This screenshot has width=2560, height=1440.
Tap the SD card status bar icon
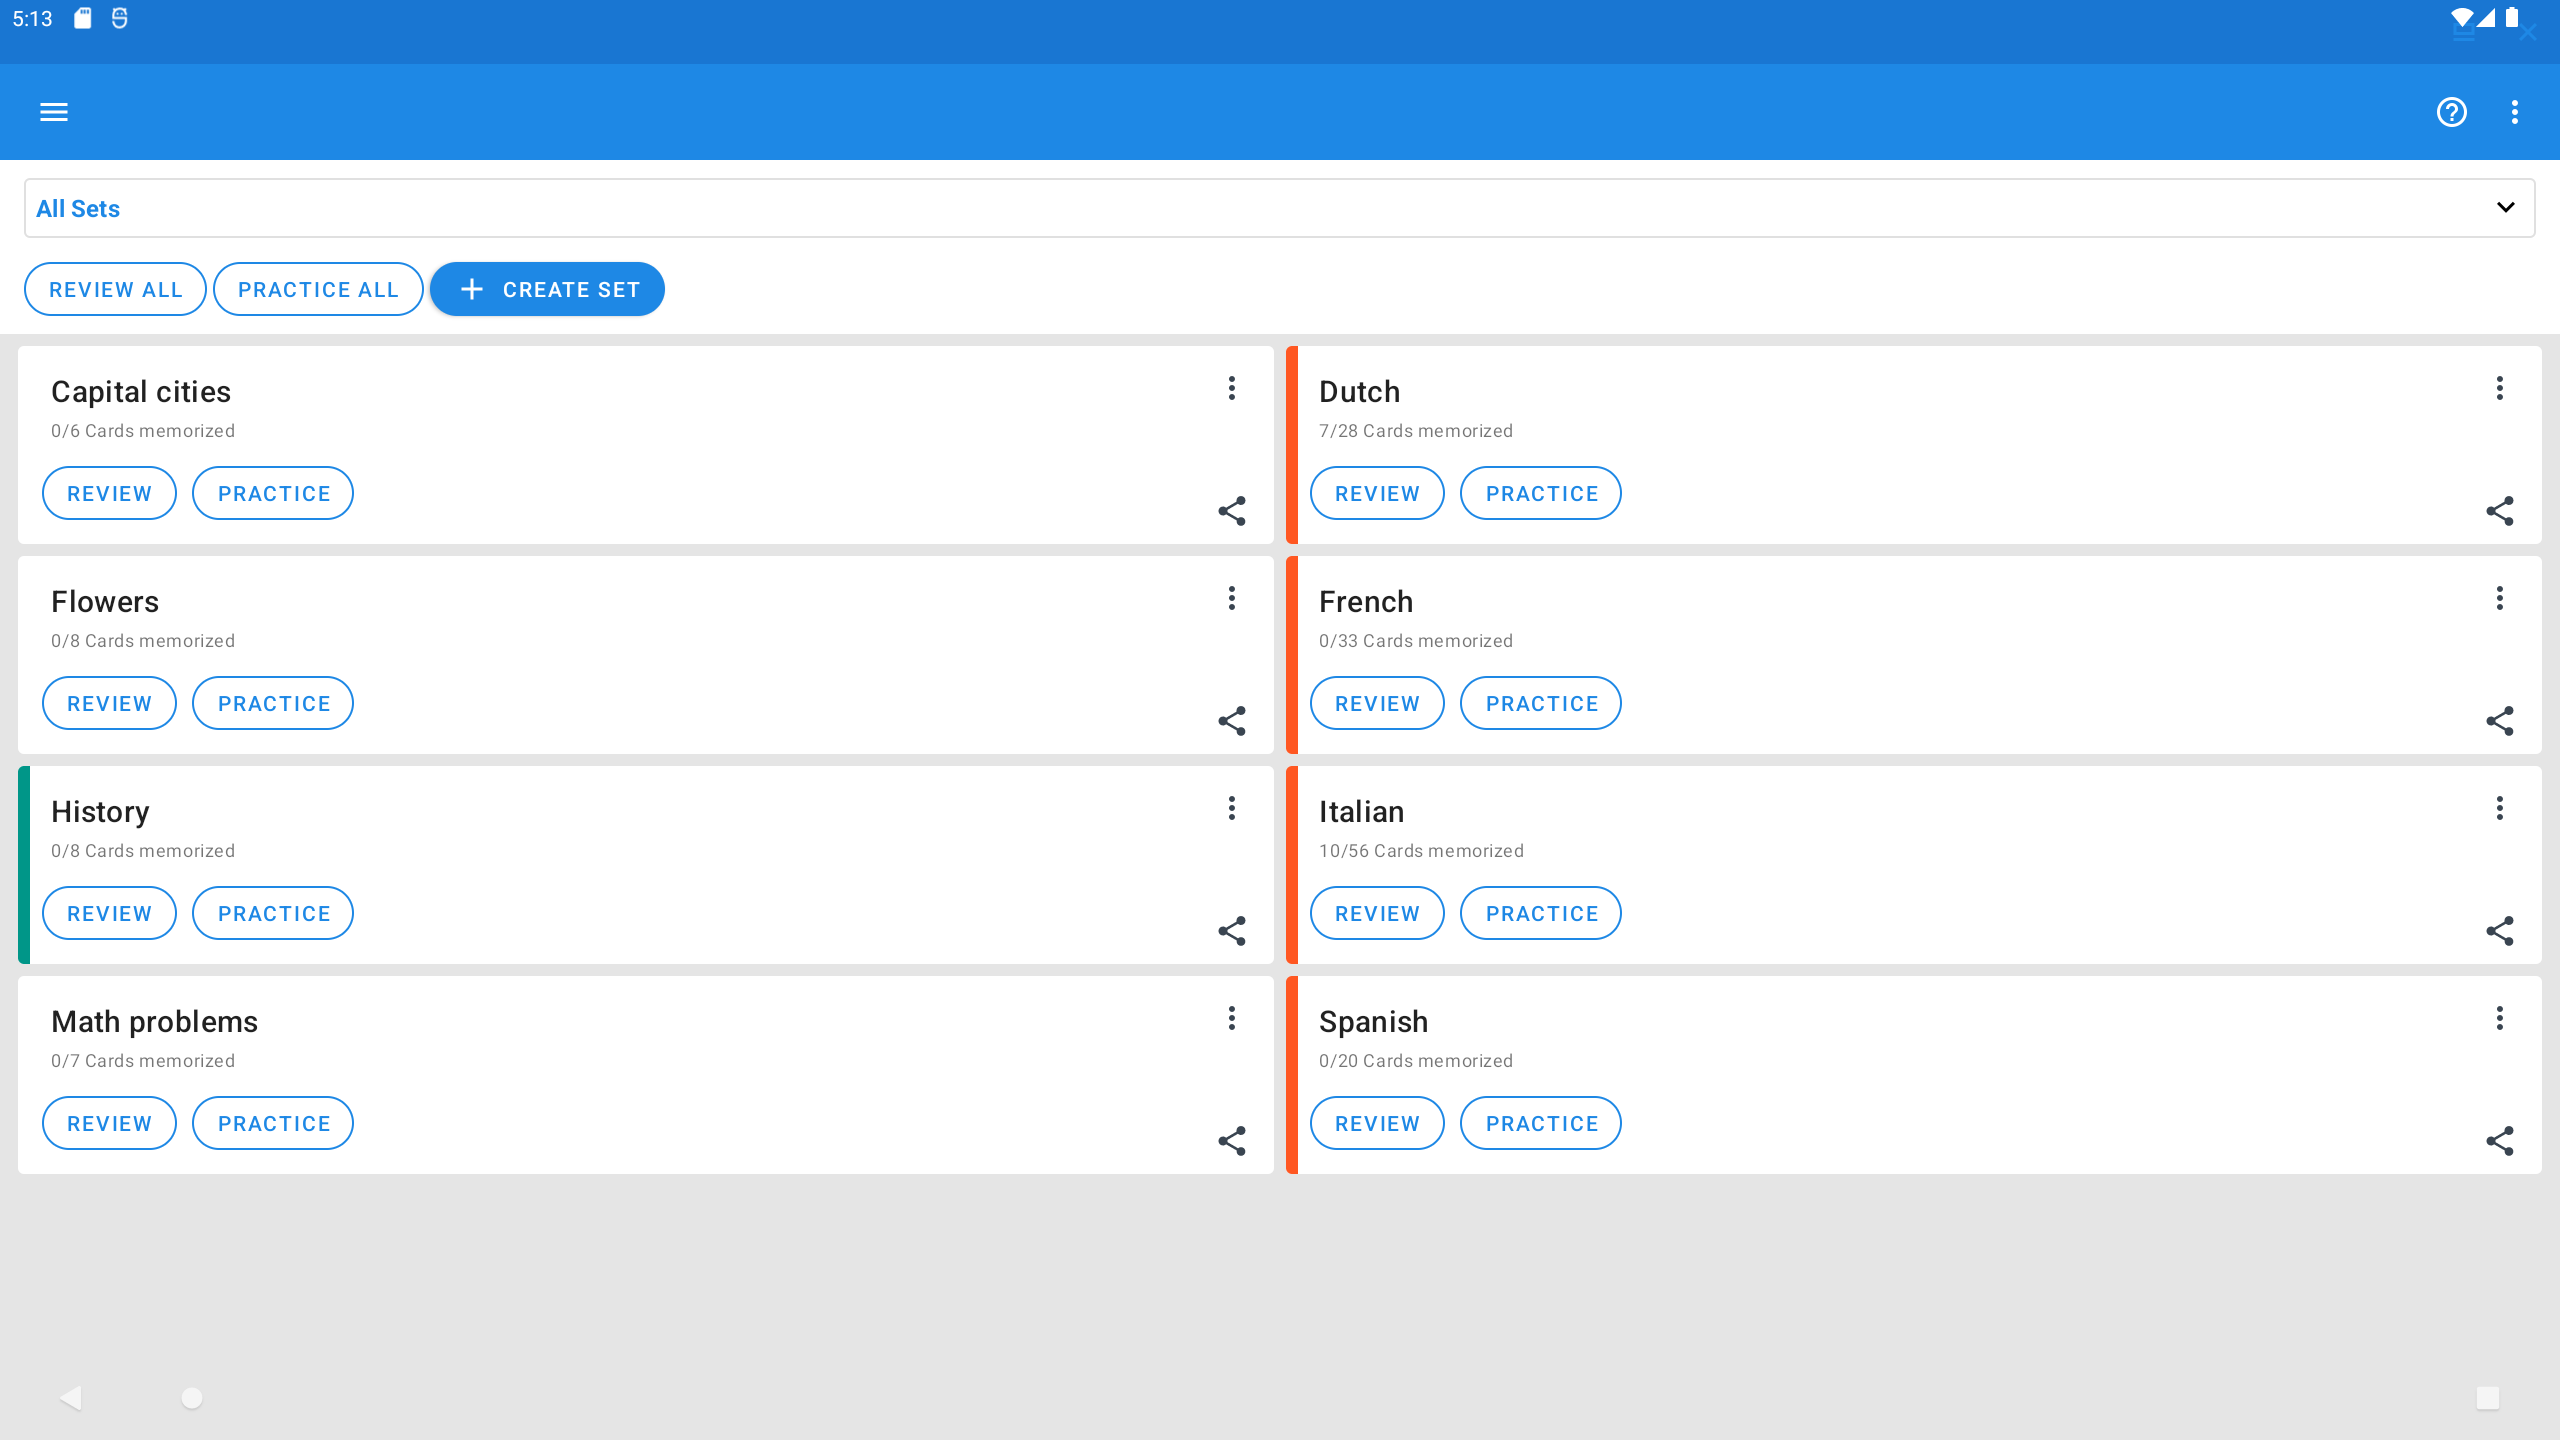coord(83,18)
